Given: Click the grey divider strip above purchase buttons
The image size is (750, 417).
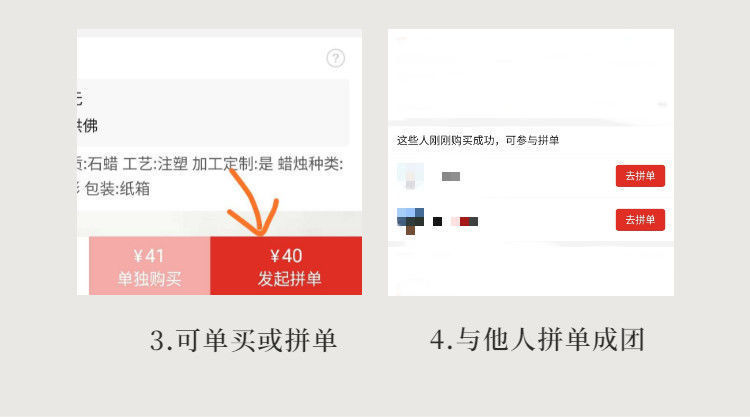Looking at the screenshot, I should point(219,223).
